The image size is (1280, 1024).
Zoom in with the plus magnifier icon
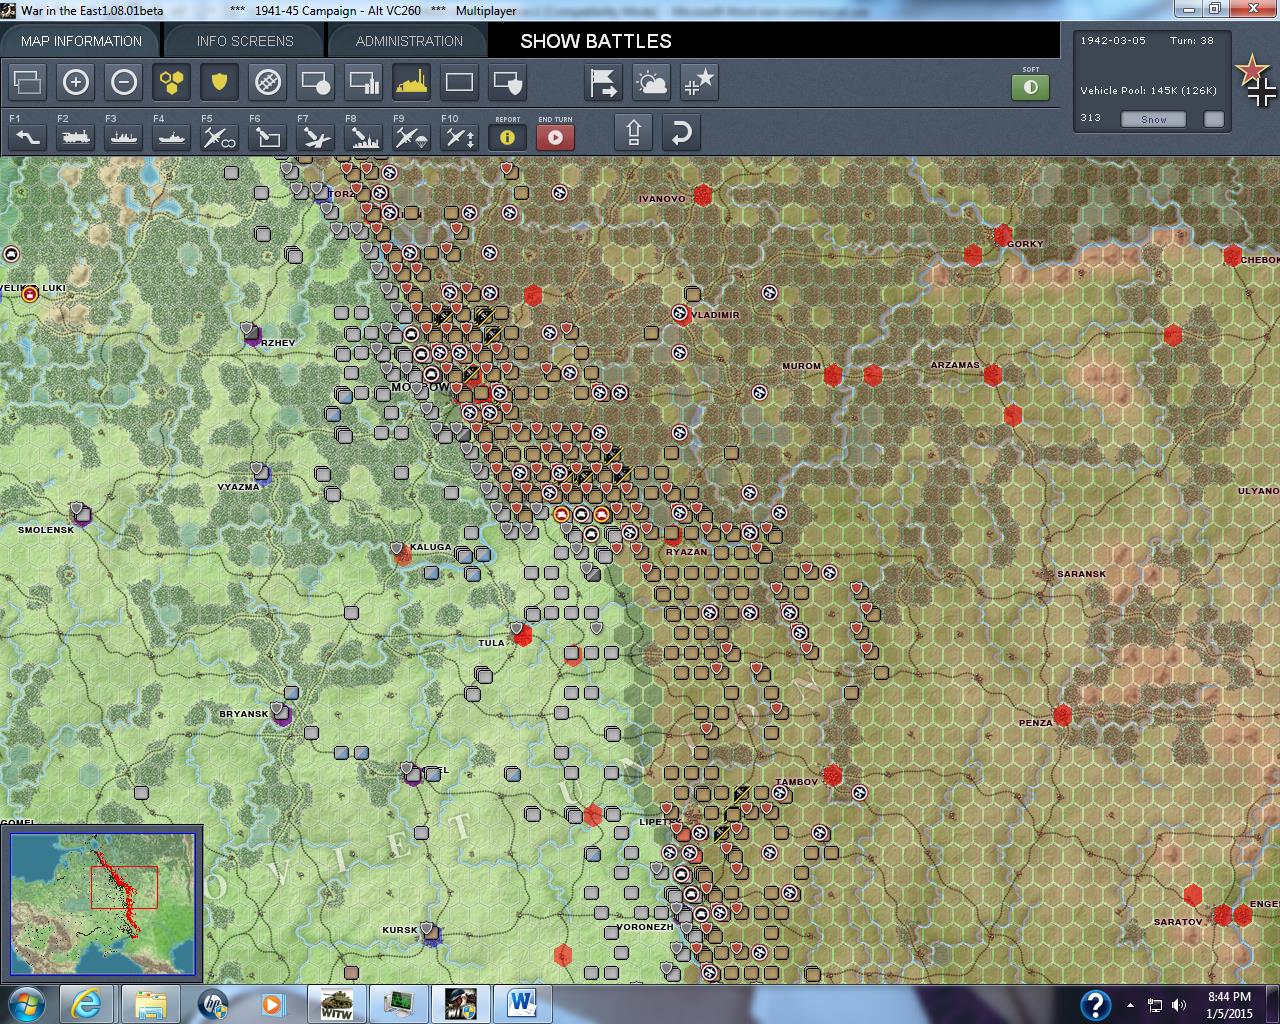tap(75, 82)
